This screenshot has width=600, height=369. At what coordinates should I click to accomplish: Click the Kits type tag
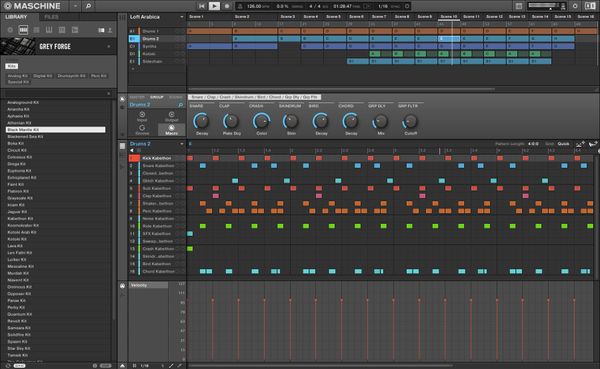pos(11,66)
